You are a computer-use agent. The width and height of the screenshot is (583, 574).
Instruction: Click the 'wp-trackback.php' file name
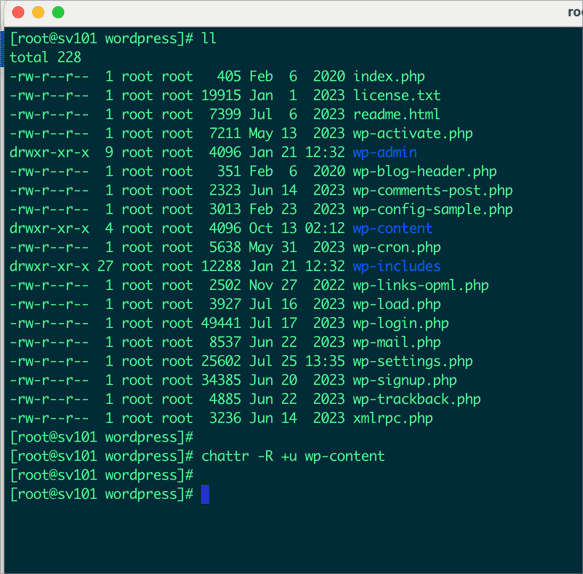point(417,399)
